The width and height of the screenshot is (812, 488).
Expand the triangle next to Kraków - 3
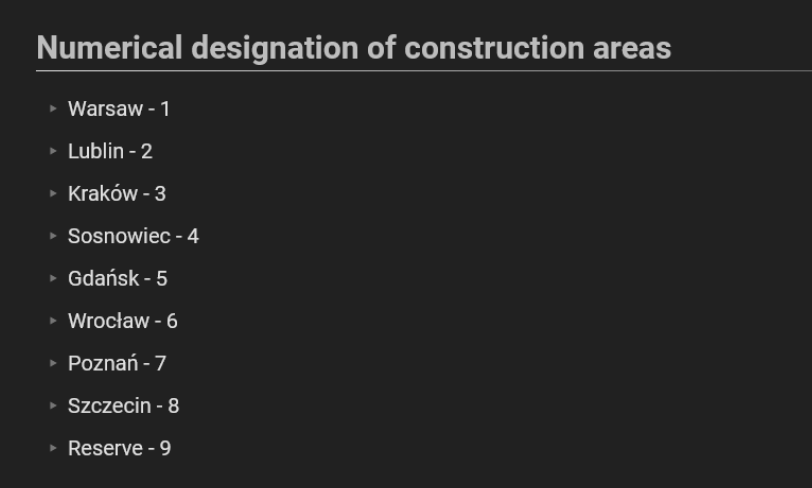coord(53,194)
